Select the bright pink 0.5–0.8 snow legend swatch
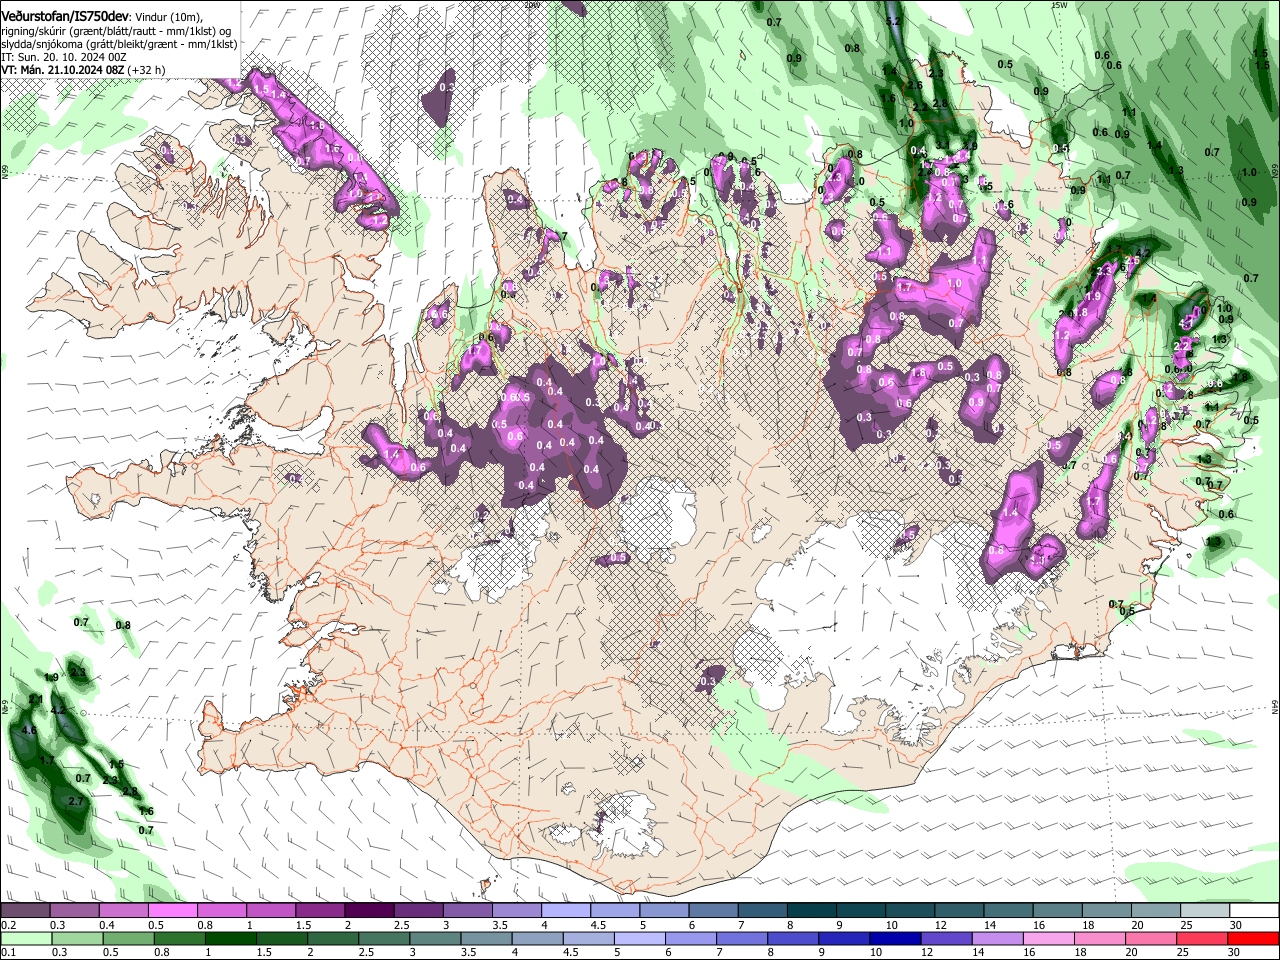Viewport: 1280px width, 960px height. 172,911
